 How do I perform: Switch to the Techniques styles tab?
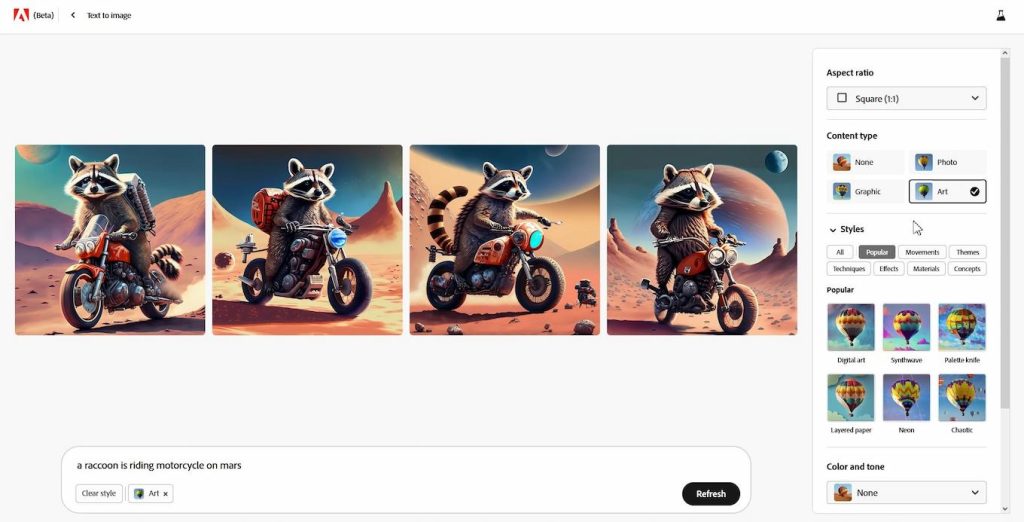click(848, 269)
